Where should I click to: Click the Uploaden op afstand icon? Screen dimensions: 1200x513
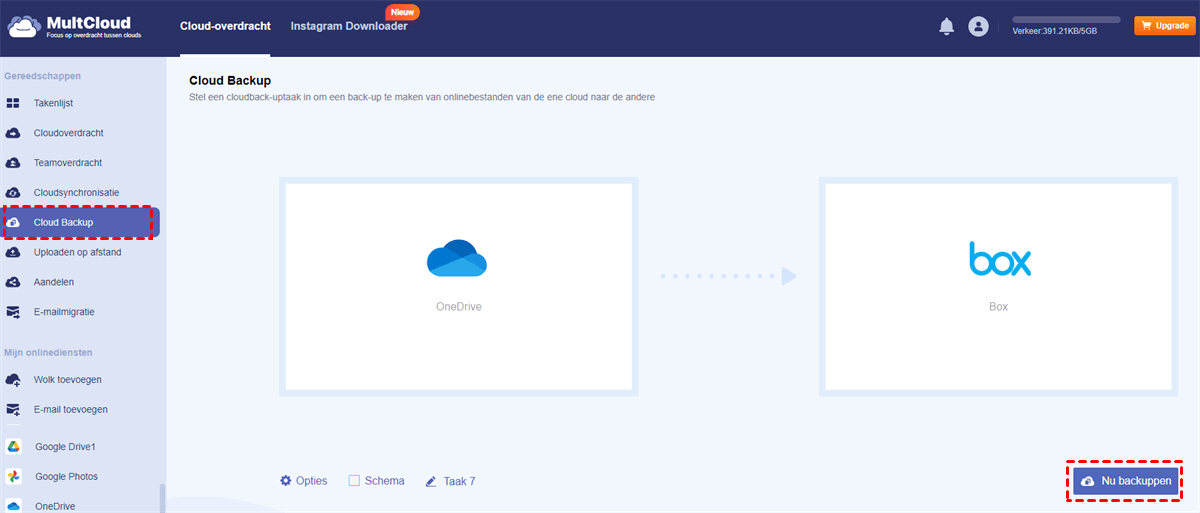(13, 252)
